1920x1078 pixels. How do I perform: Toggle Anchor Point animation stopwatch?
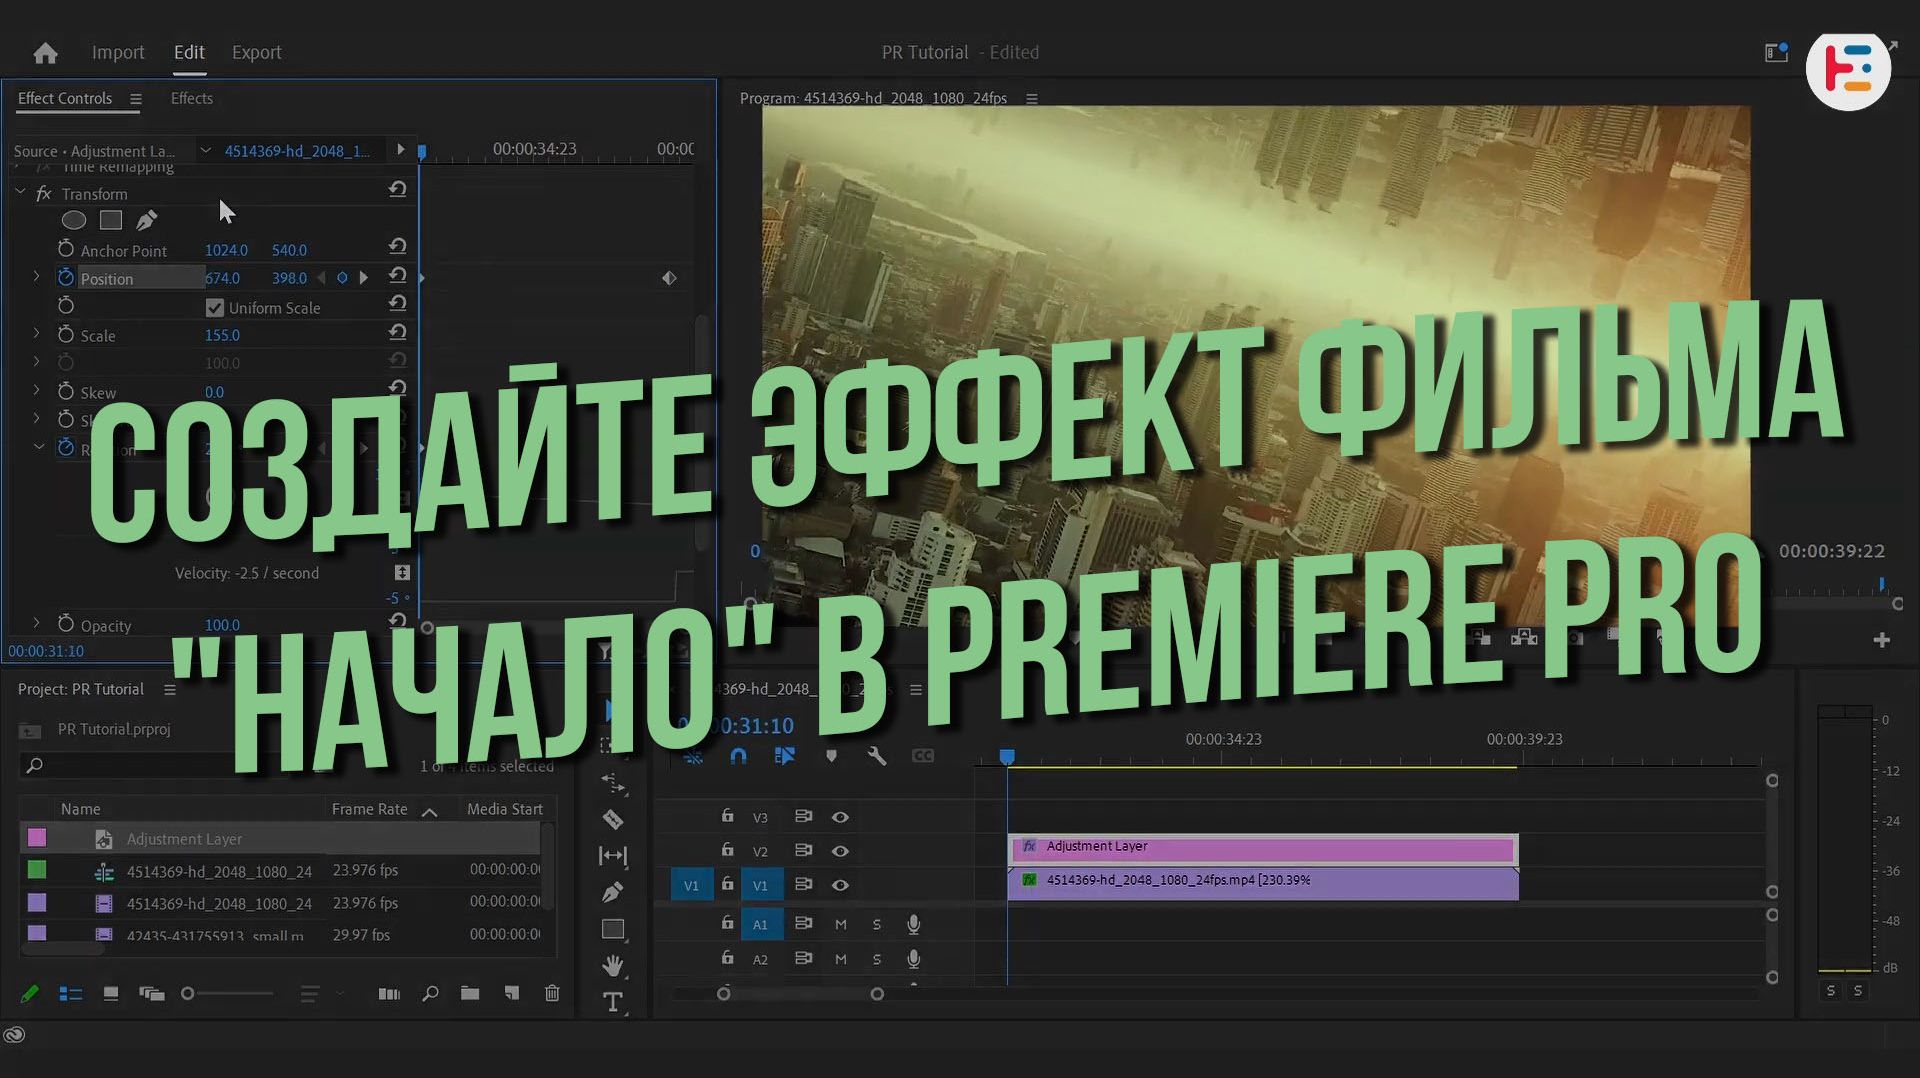[66, 249]
